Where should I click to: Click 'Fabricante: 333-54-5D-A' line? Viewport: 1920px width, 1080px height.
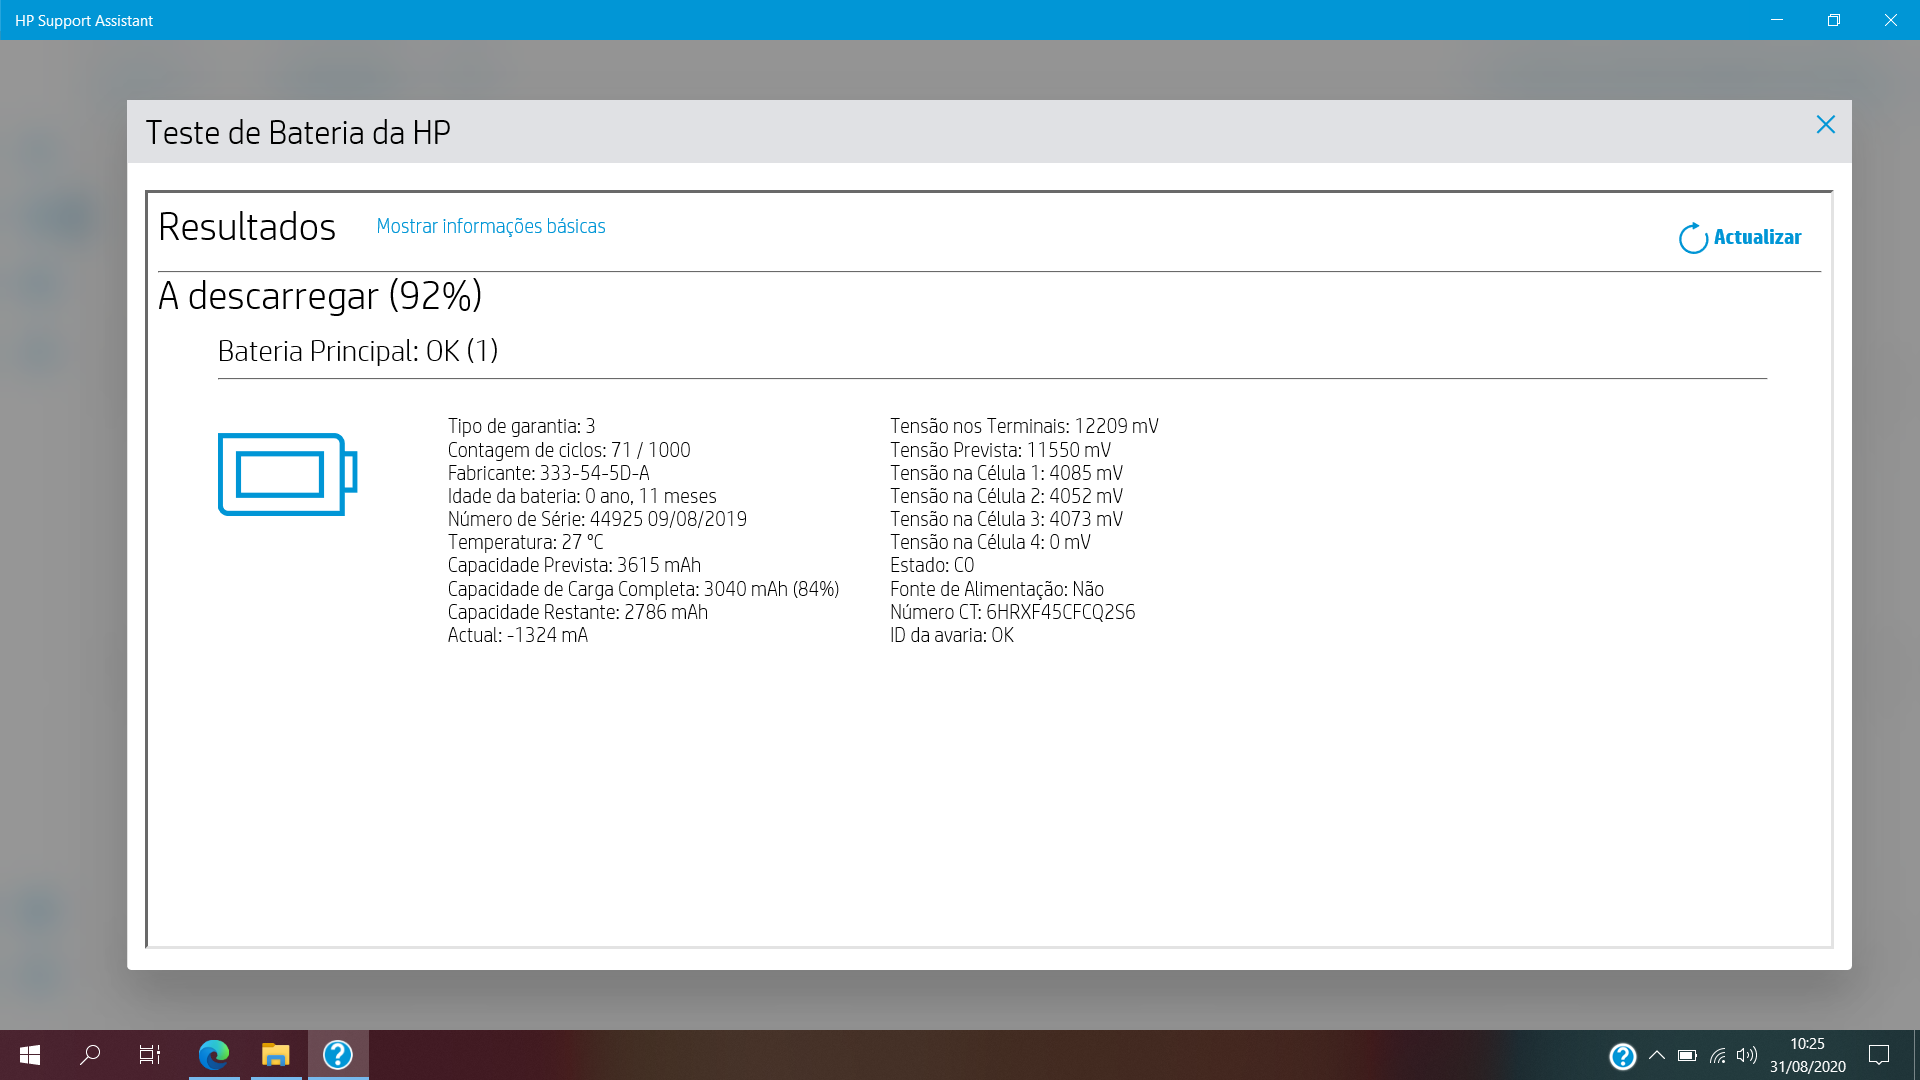[x=548, y=473]
